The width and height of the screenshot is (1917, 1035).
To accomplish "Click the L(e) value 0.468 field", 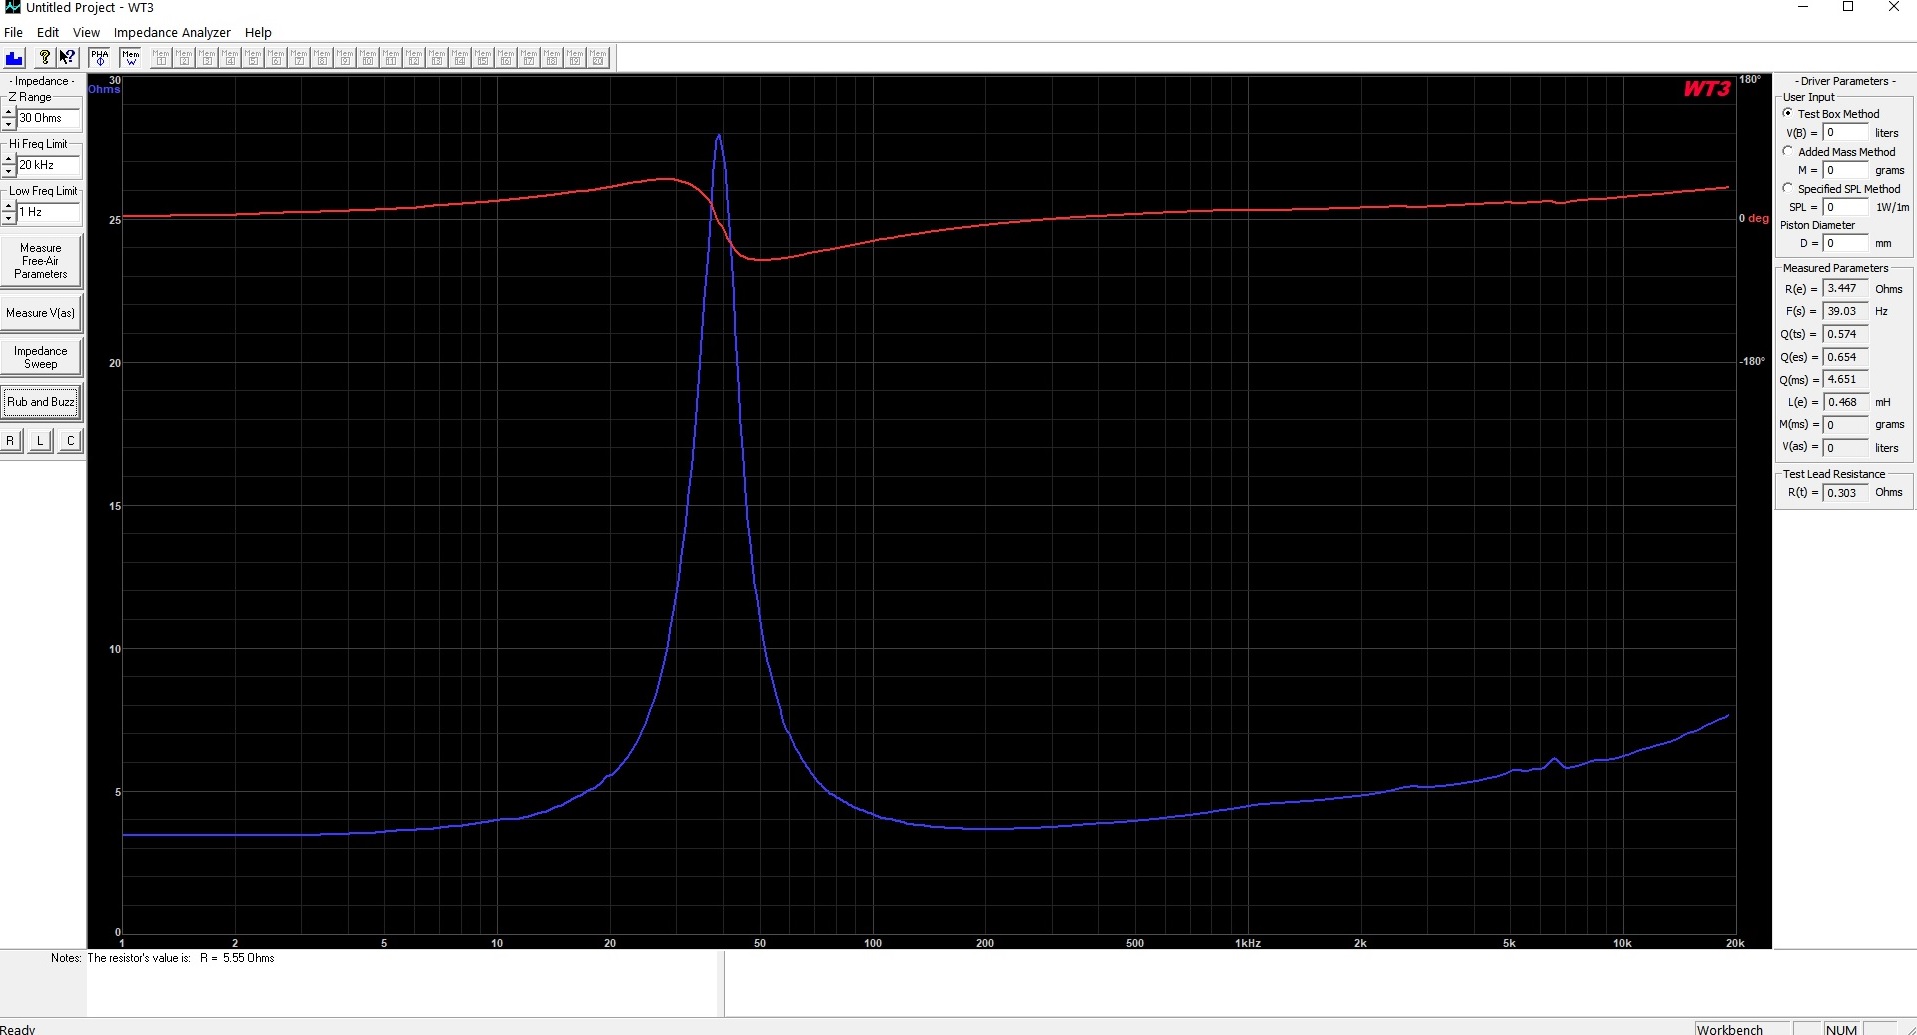I will pos(1845,402).
